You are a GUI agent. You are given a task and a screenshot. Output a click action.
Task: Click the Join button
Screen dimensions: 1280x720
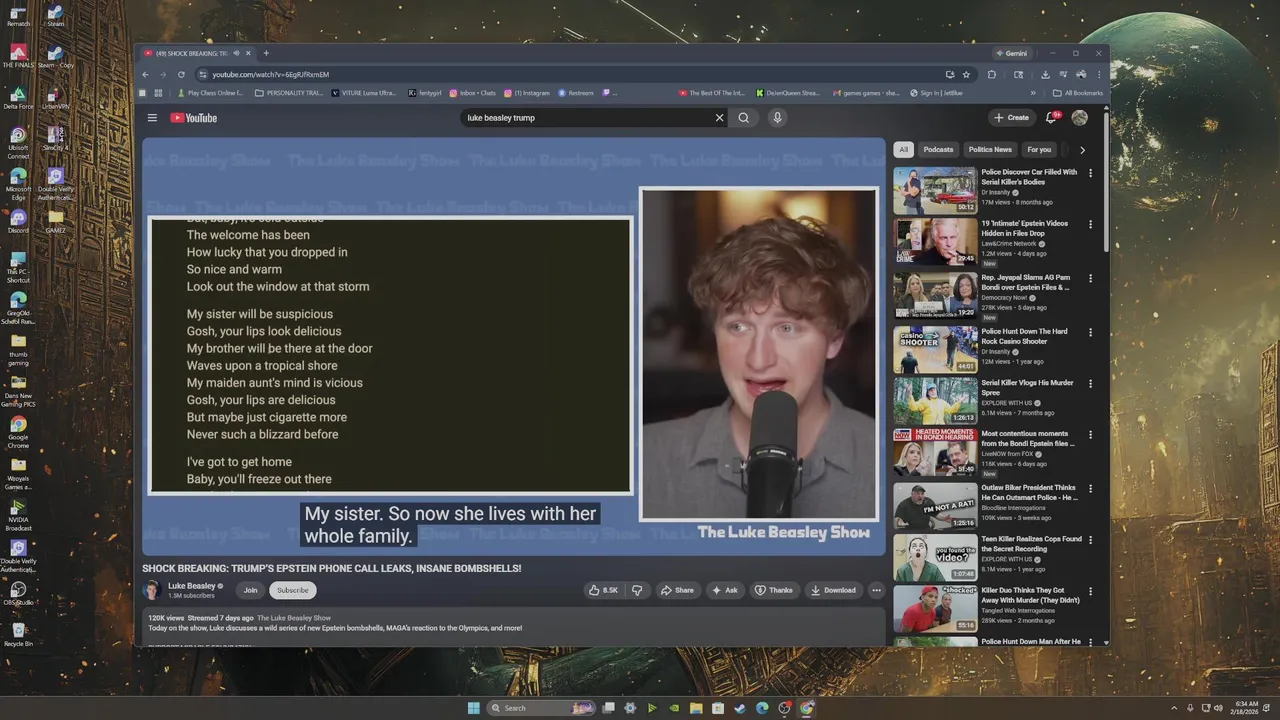[x=250, y=590]
